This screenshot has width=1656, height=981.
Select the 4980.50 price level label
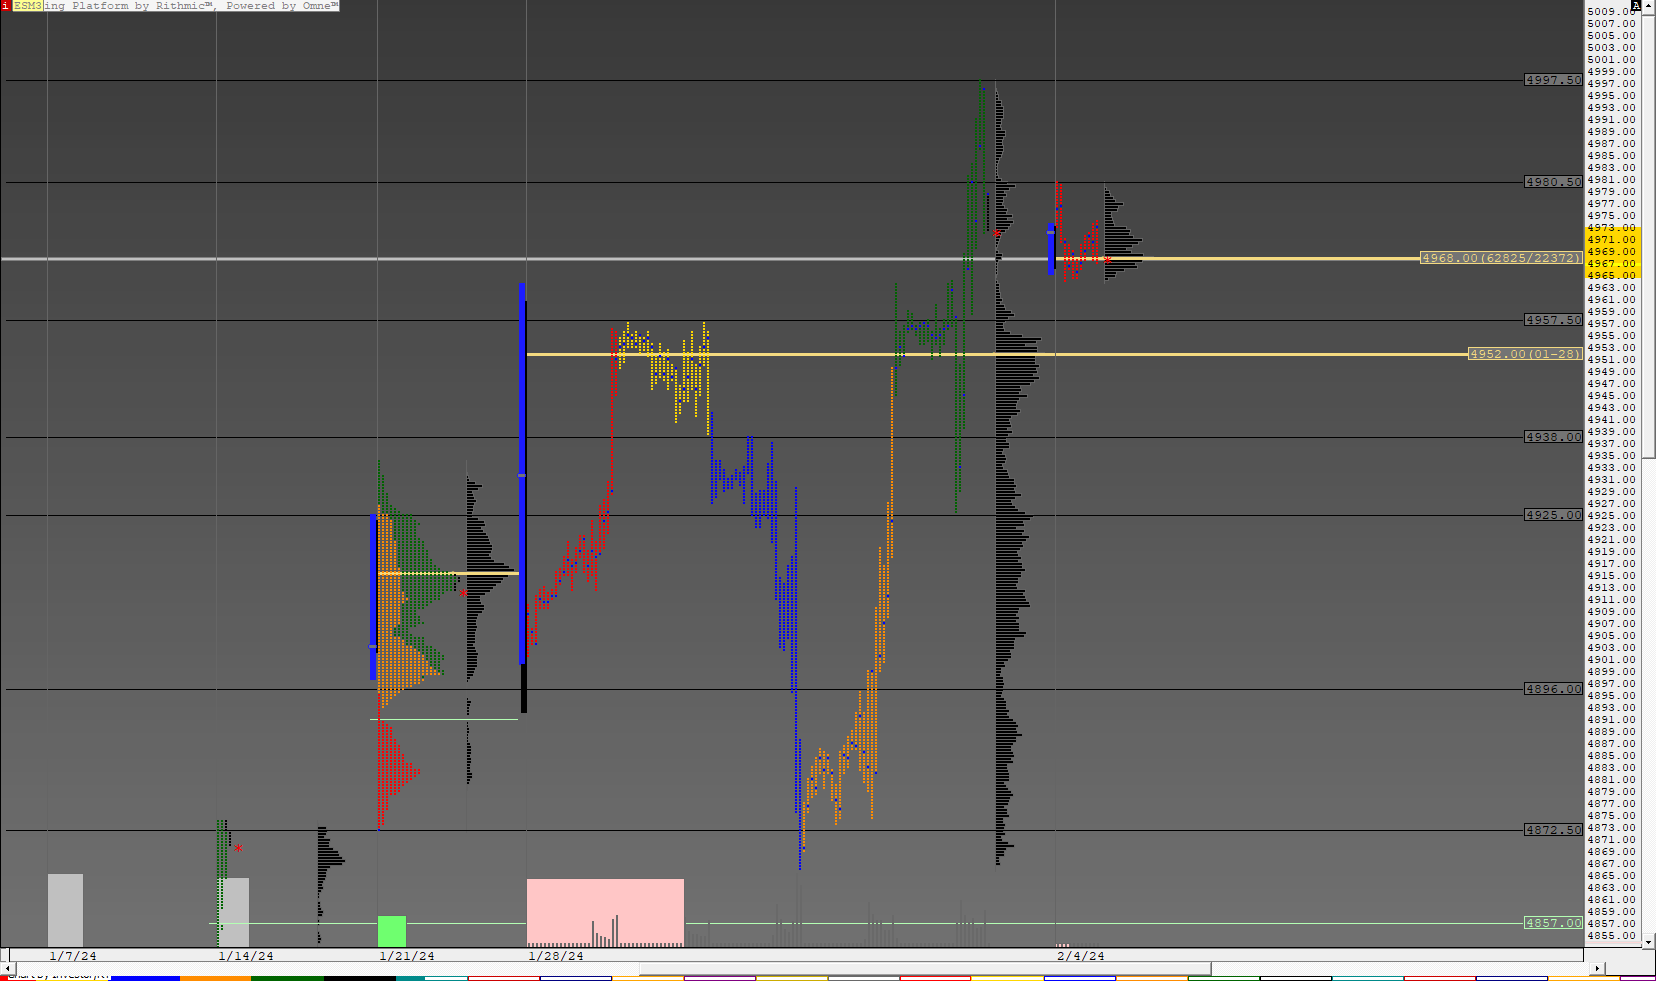[1553, 182]
